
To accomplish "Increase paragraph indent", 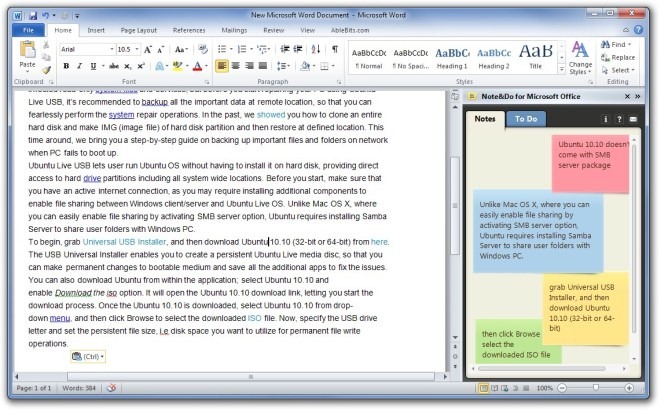I will pos(298,50).
